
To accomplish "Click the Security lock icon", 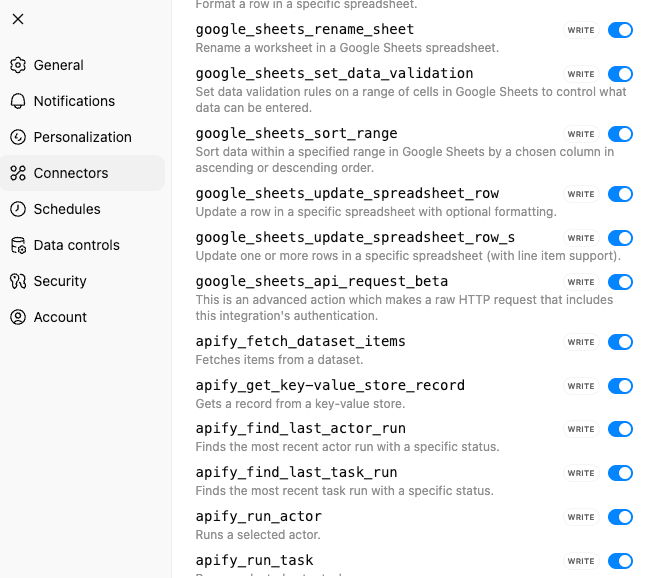I will (x=18, y=281).
